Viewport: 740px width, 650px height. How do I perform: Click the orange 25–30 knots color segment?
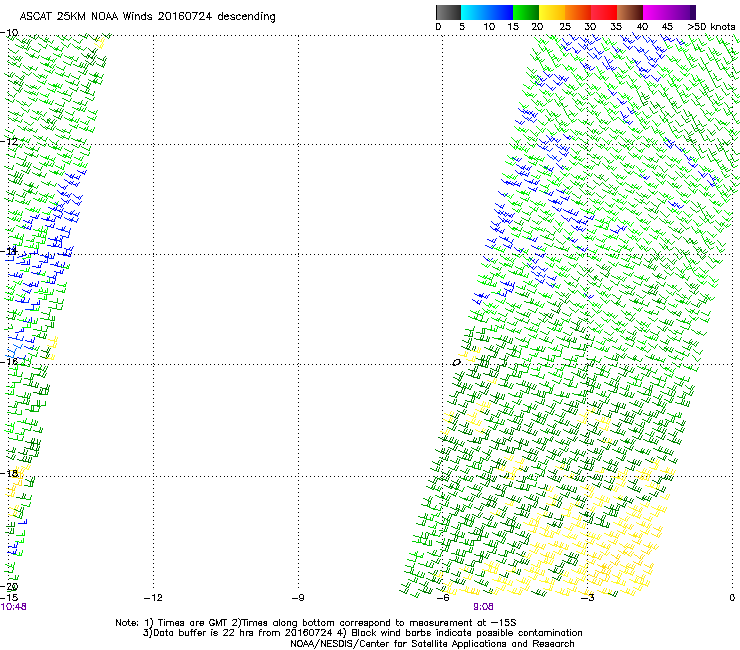pos(578,12)
